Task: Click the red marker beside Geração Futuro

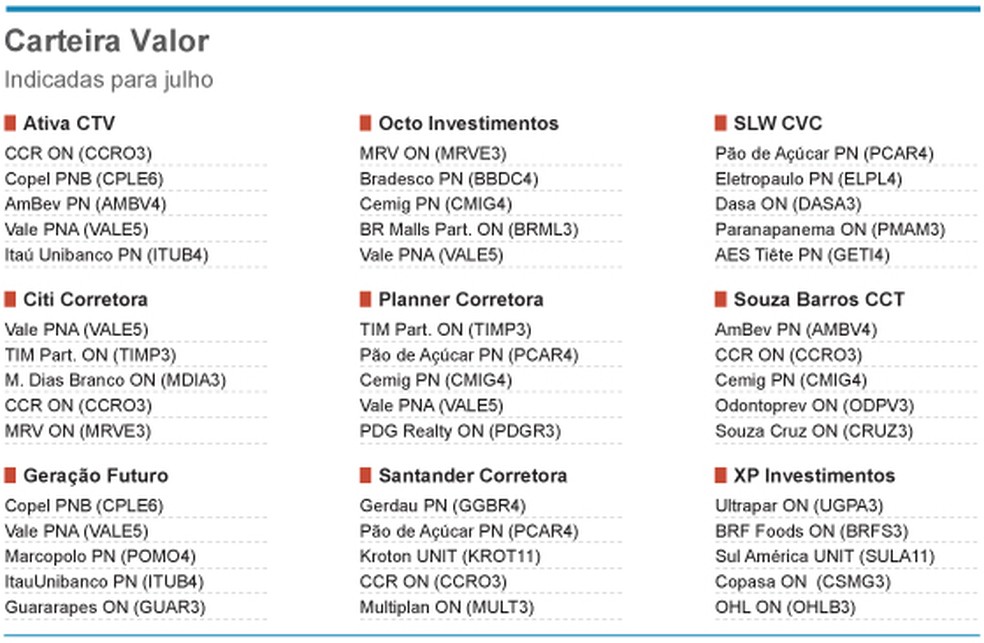Action: (x=10, y=476)
